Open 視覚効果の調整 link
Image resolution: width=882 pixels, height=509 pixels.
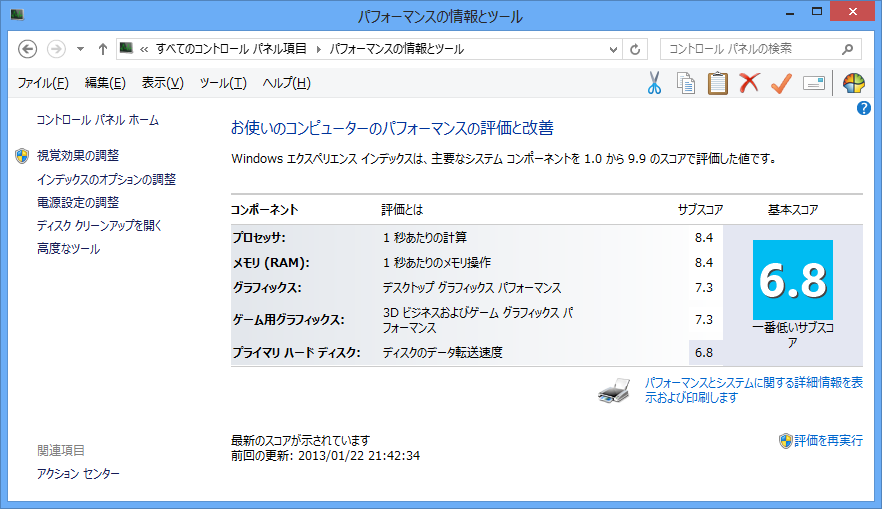point(78,155)
